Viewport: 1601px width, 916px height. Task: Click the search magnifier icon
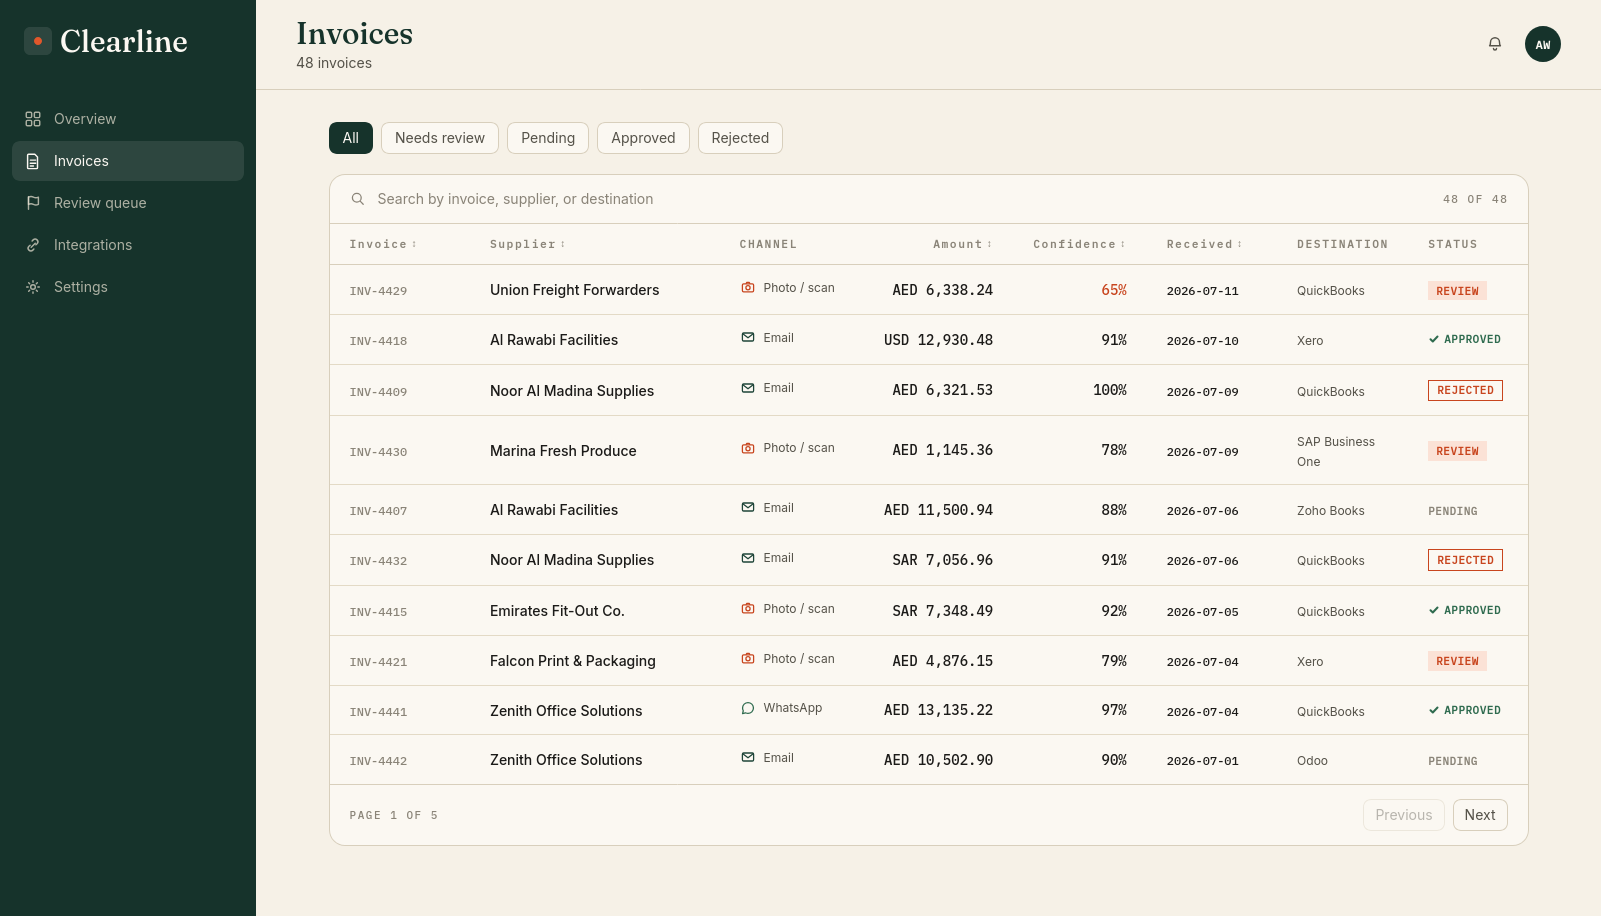358,199
